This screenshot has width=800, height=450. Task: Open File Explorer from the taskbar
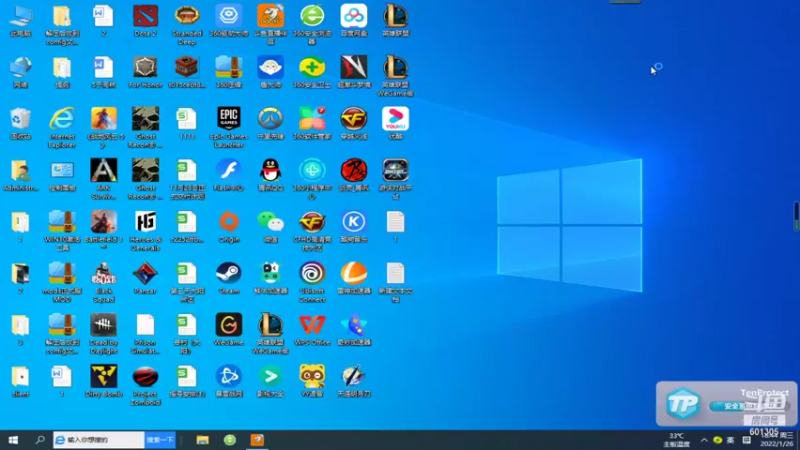click(203, 440)
